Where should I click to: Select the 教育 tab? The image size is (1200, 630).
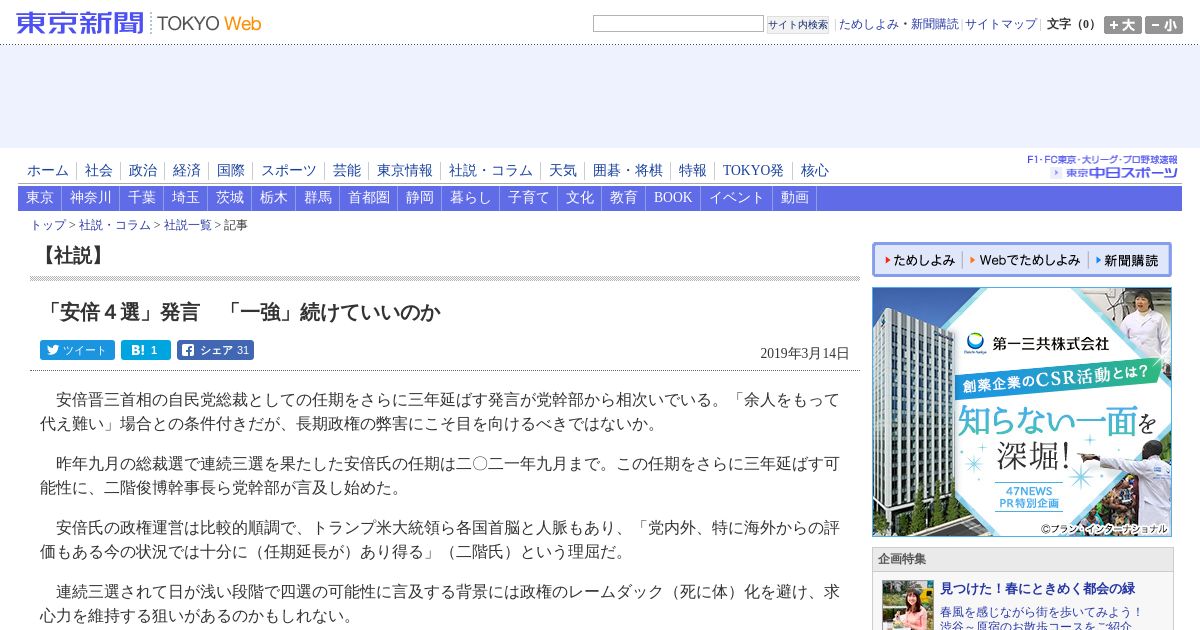624,198
